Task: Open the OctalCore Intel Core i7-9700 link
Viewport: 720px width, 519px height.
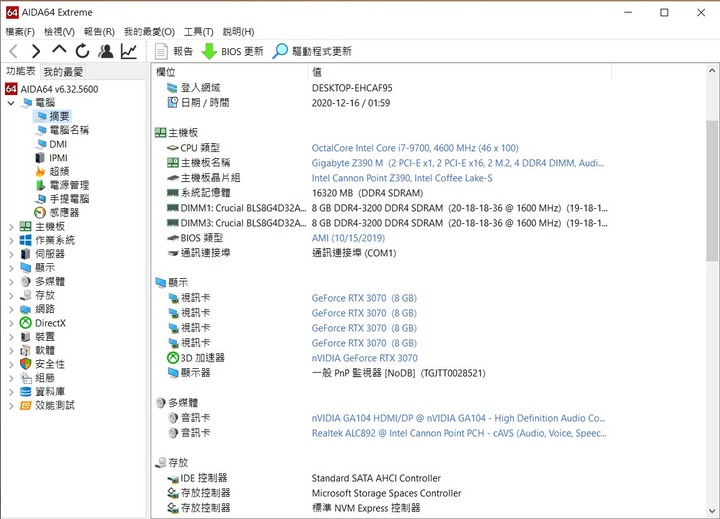Action: (415, 148)
